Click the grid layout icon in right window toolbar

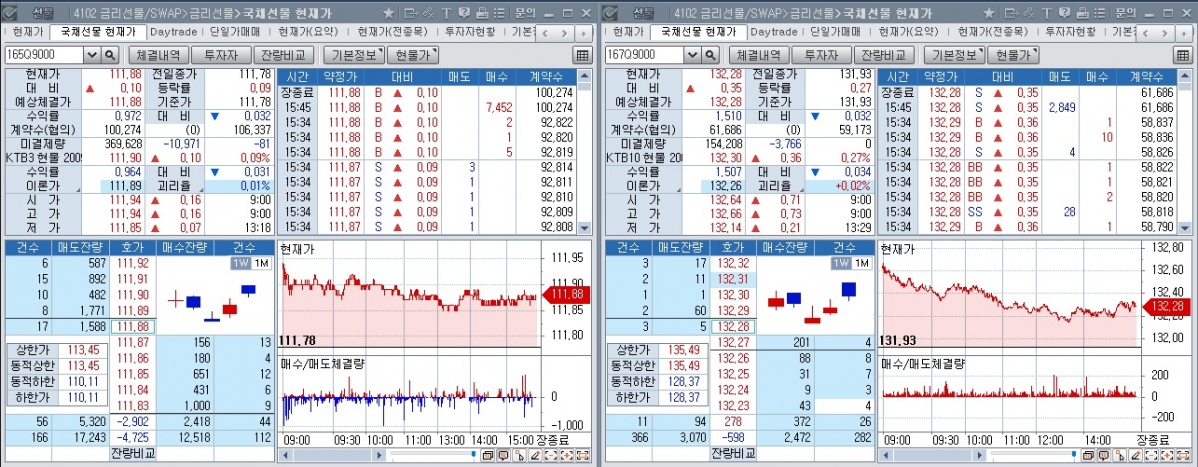coord(1182,55)
